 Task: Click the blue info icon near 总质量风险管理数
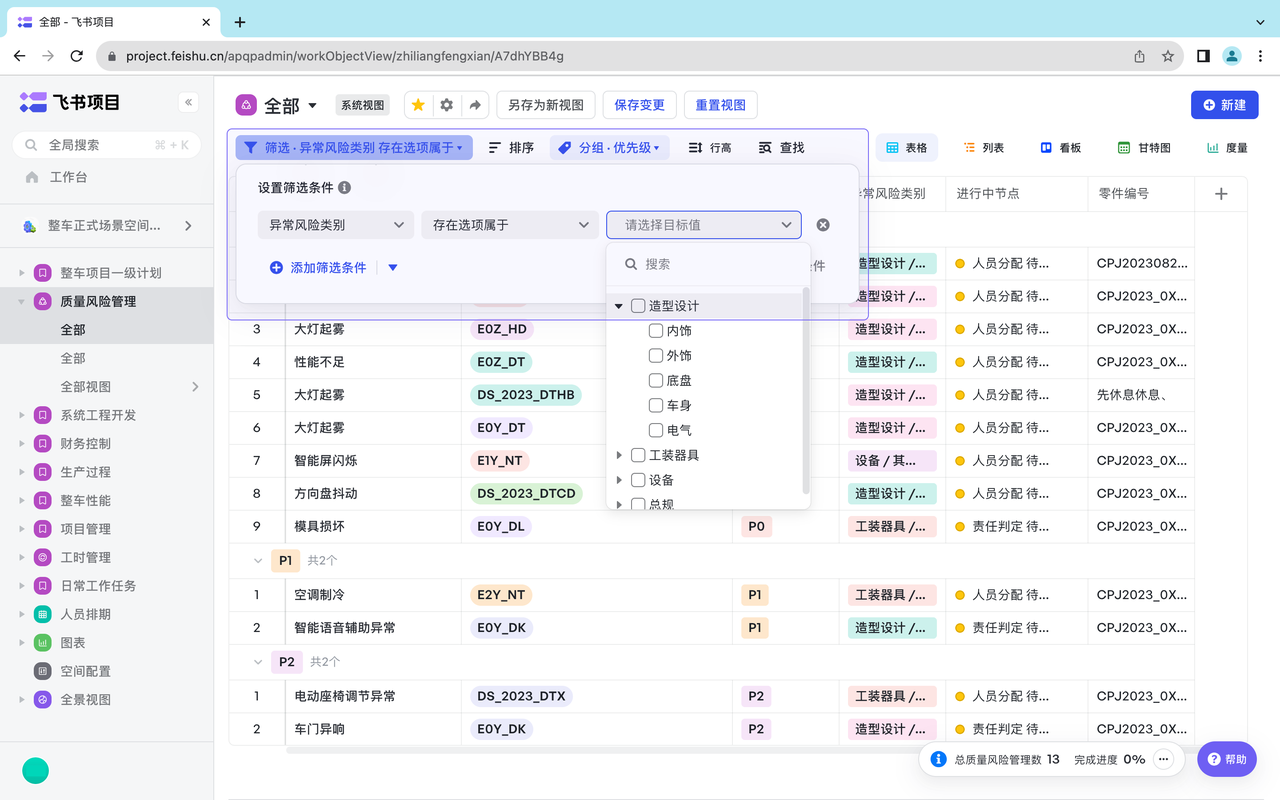938,760
